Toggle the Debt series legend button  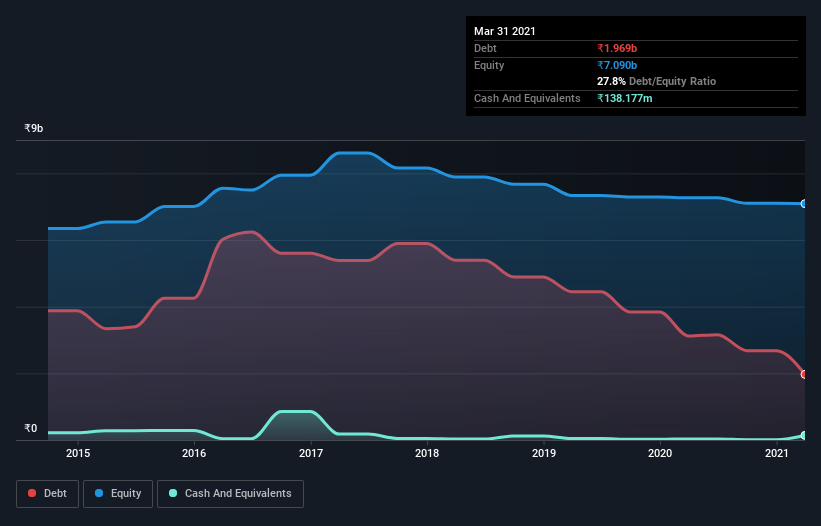[48, 494]
